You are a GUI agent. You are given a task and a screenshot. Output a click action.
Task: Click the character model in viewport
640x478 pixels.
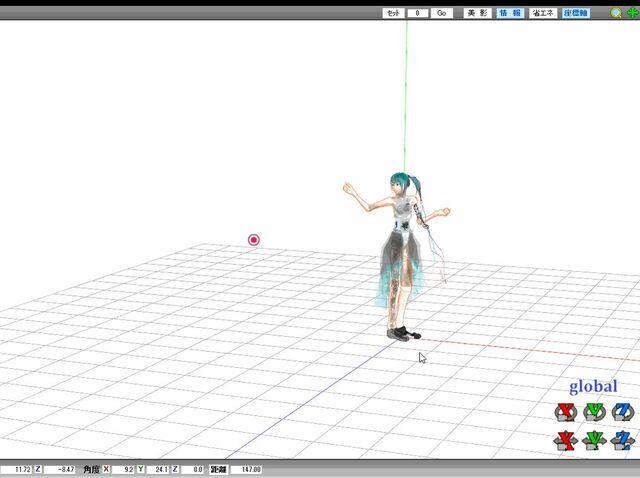coord(402,257)
